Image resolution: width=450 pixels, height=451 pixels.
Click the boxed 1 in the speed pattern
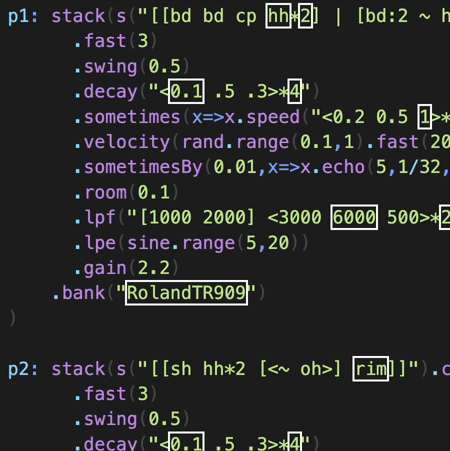point(425,117)
